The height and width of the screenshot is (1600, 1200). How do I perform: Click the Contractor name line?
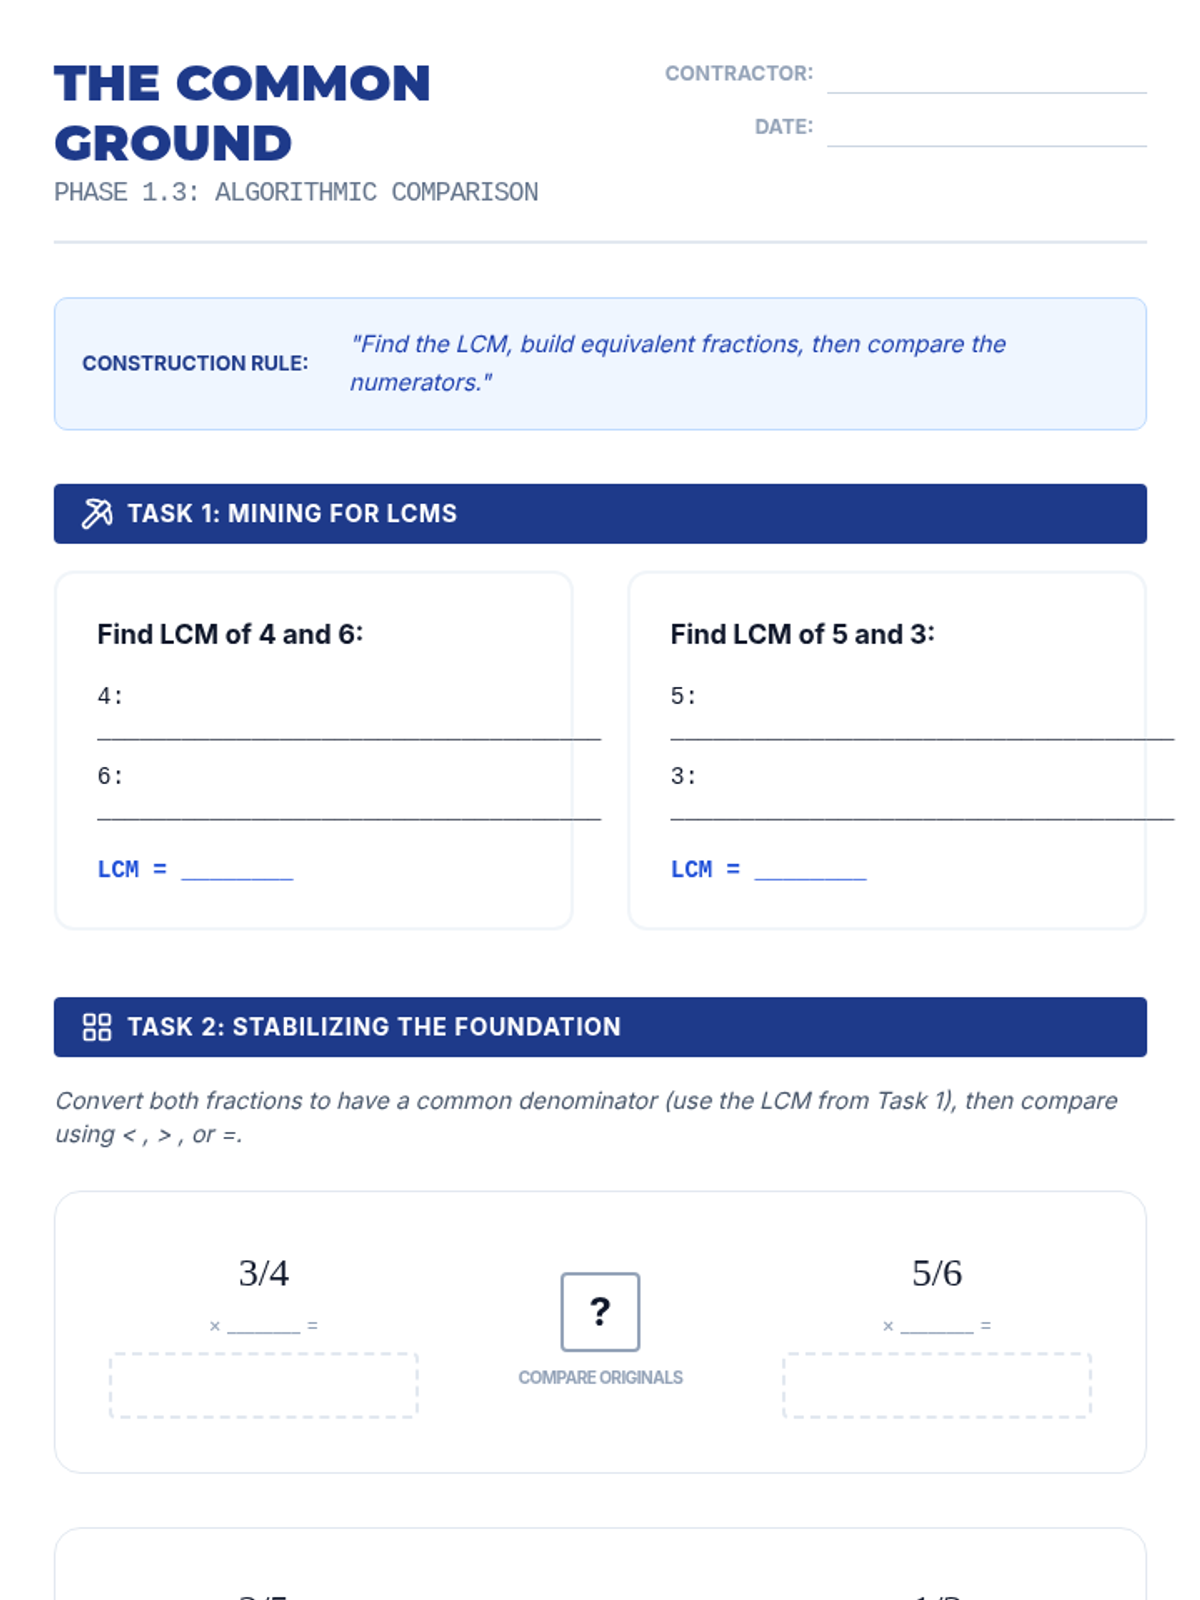986,78
